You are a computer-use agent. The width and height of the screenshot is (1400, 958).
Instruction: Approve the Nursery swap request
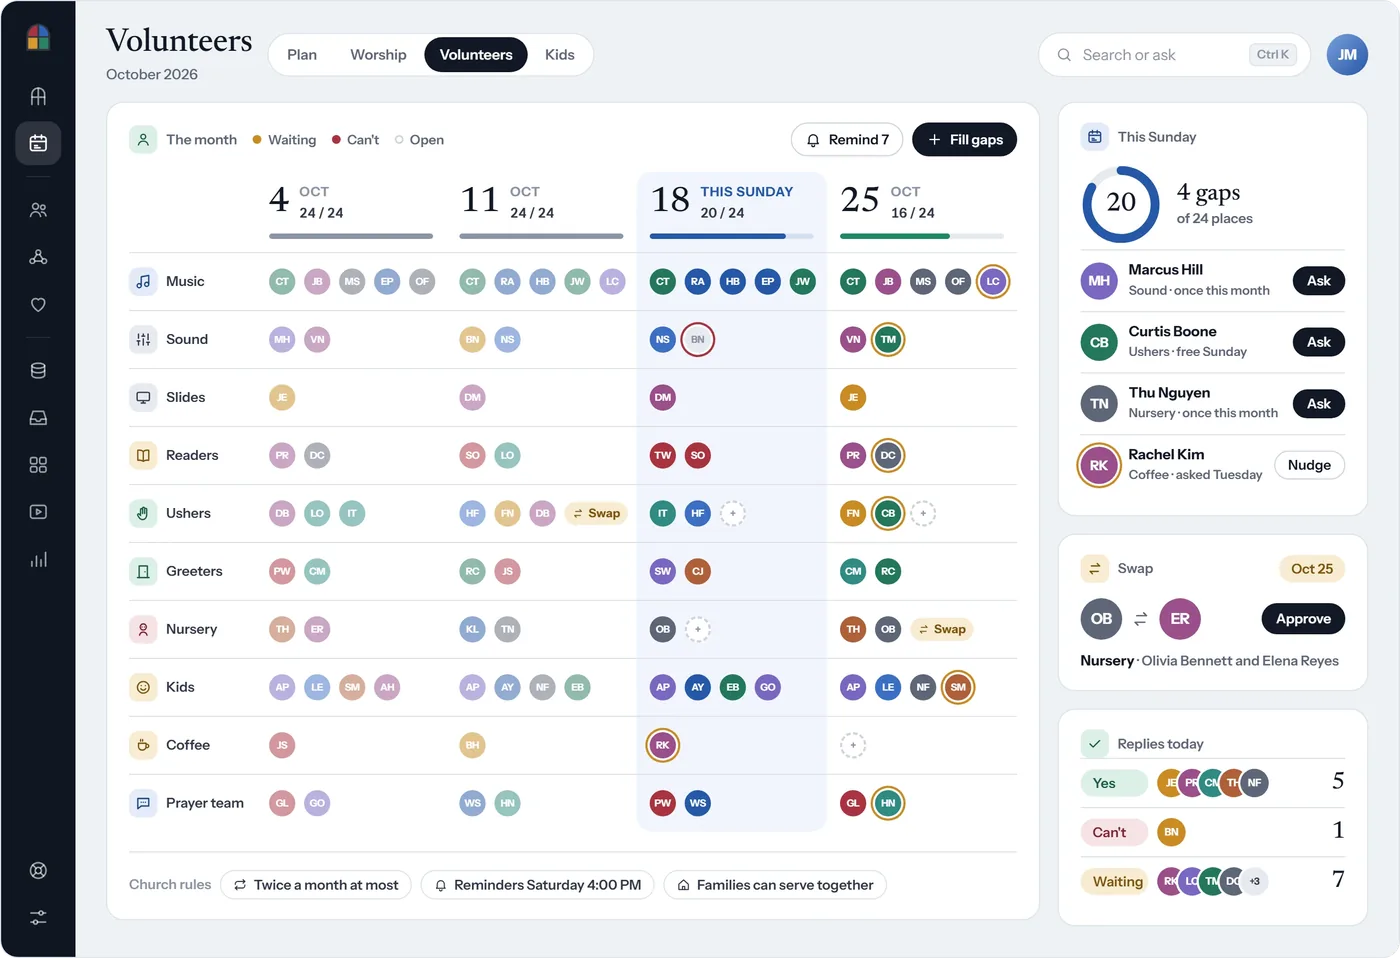1303,619
